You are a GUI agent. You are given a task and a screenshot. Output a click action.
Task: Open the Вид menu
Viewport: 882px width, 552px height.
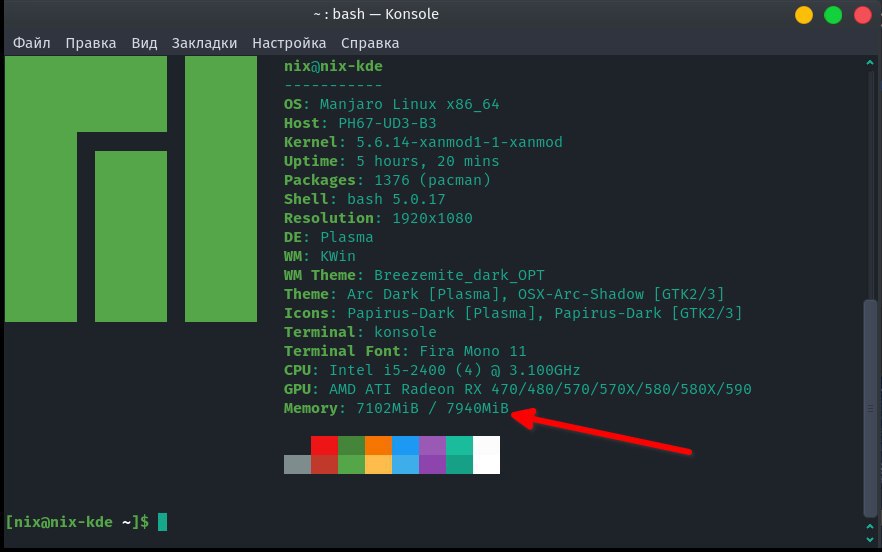(x=144, y=43)
